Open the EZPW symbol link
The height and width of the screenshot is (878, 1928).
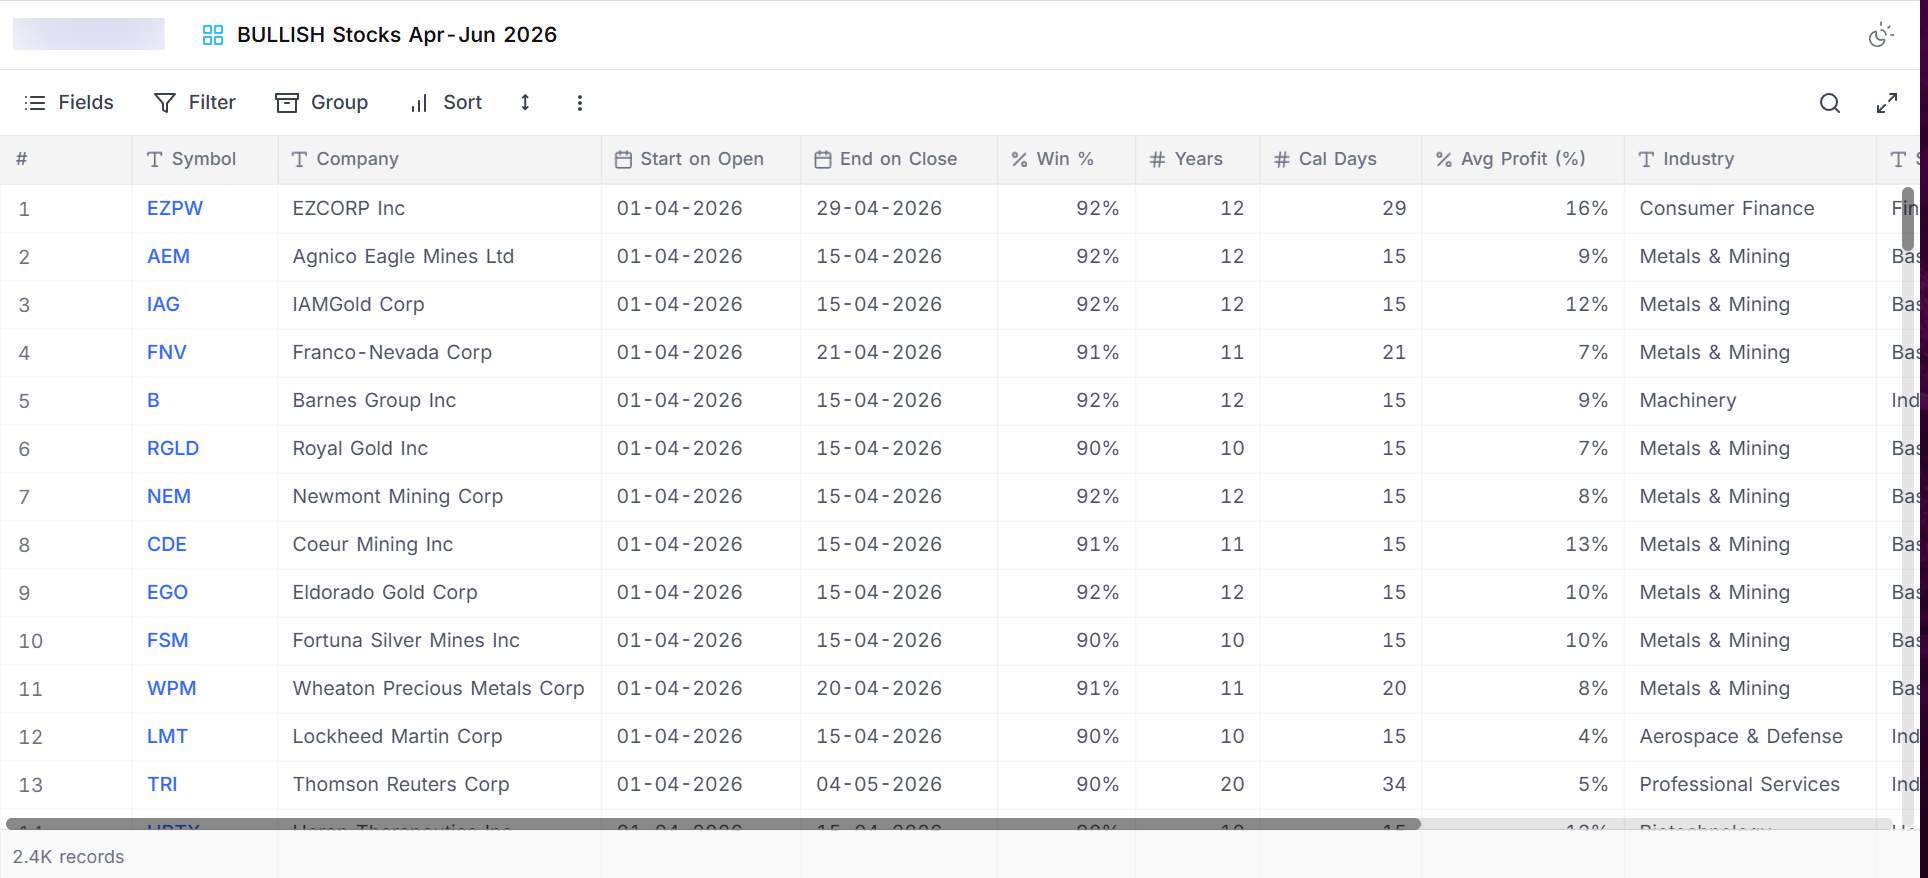174,208
